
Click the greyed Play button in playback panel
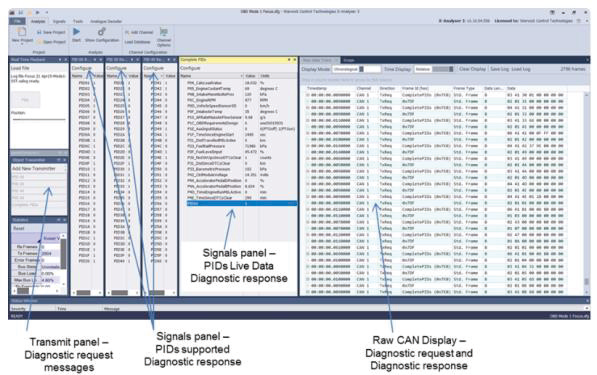25,99
